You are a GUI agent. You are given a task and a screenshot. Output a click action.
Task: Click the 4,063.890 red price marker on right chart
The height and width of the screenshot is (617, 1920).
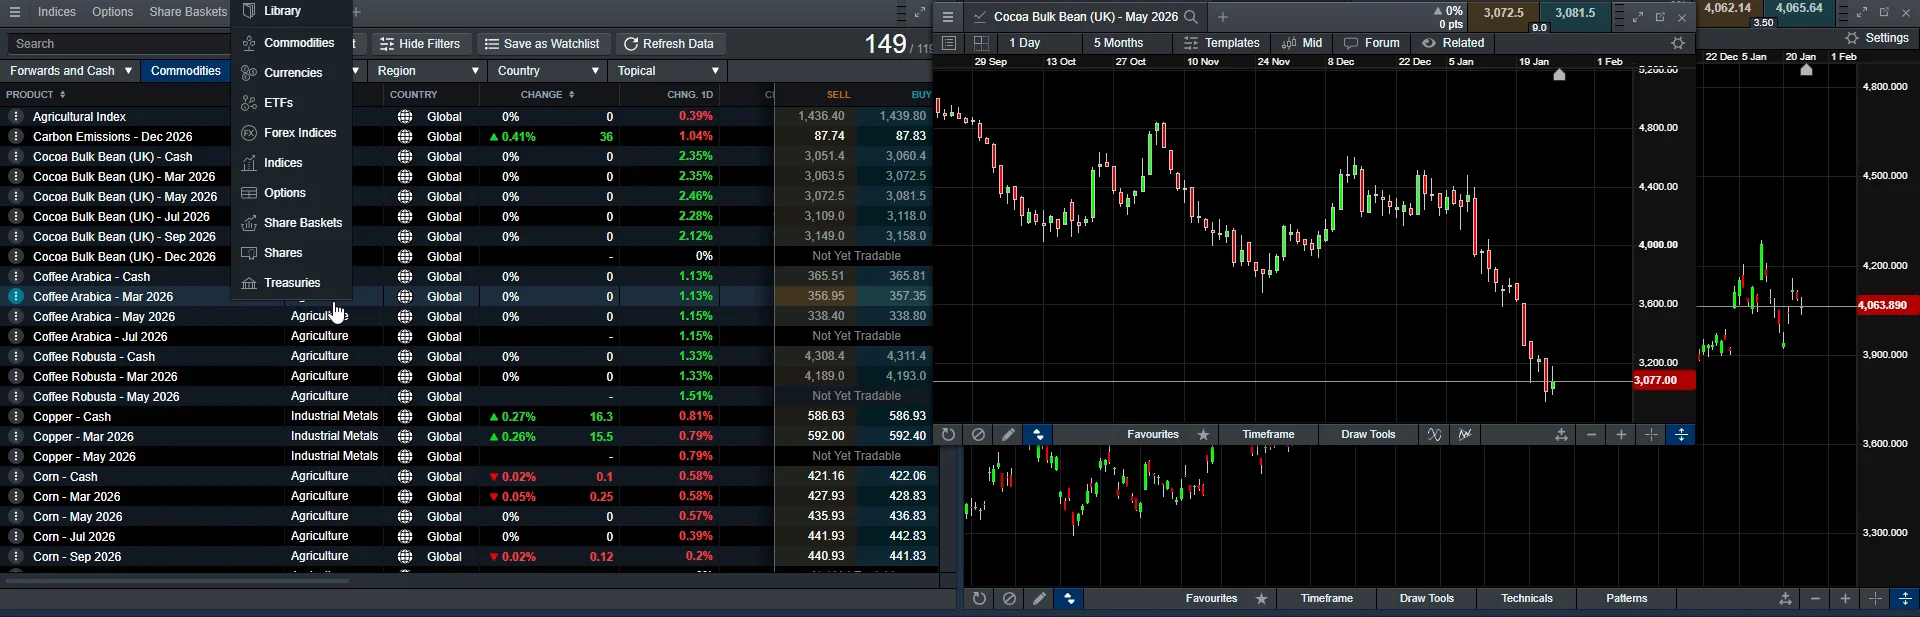tap(1888, 305)
